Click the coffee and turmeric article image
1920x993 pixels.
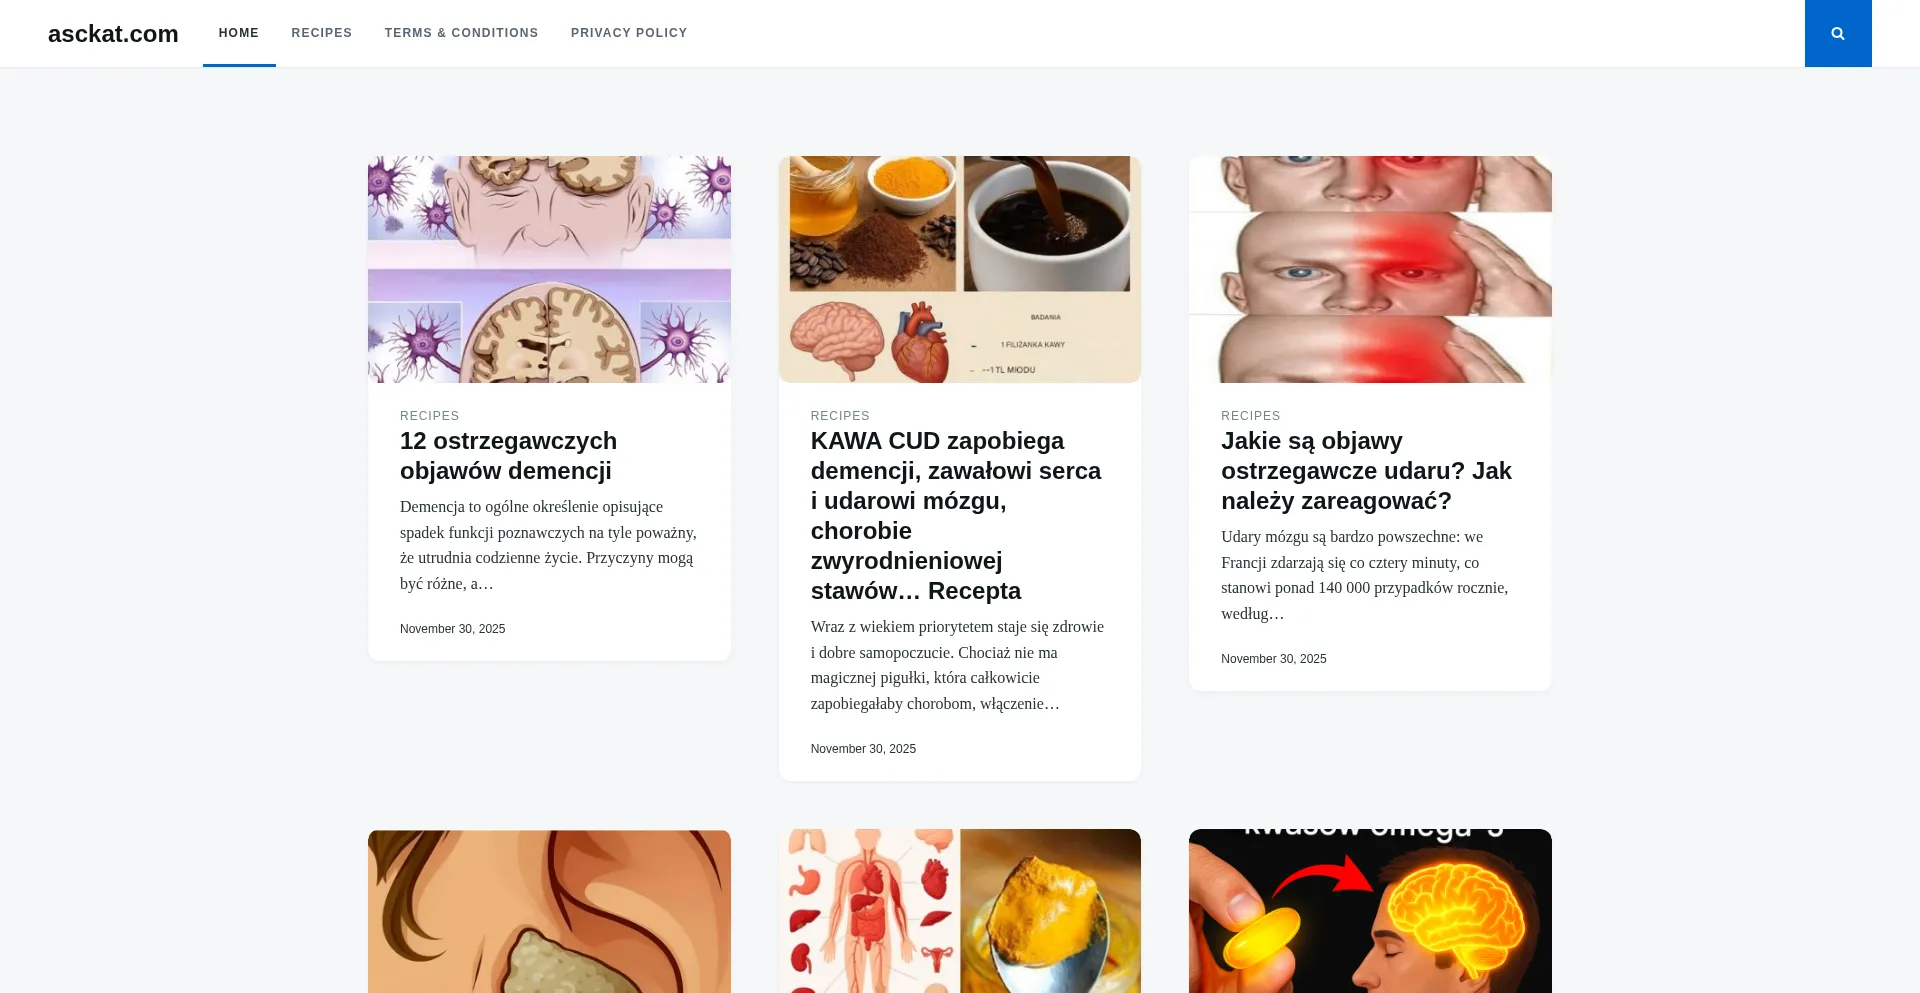click(x=960, y=269)
